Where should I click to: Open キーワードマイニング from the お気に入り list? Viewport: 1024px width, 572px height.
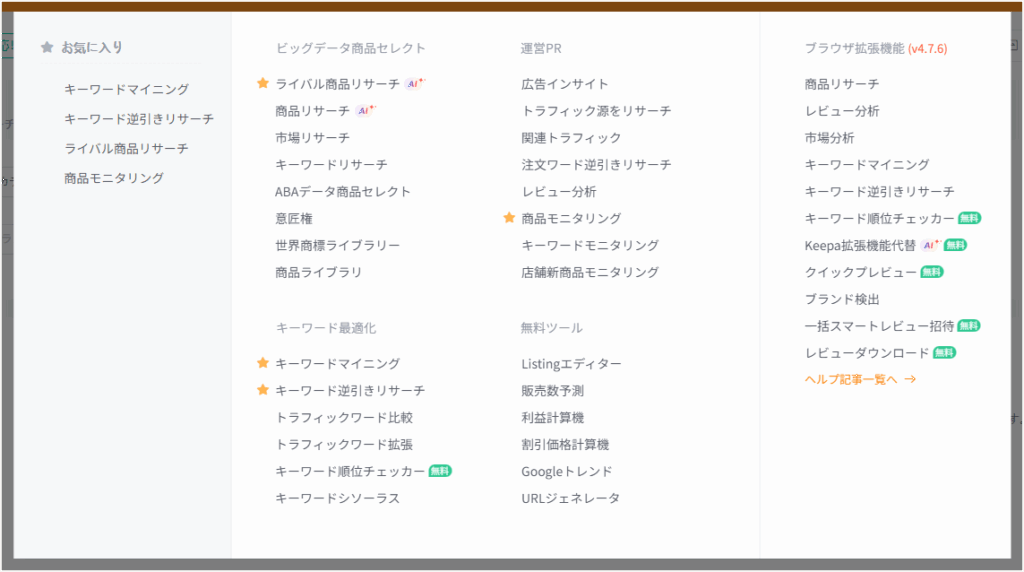pos(127,89)
